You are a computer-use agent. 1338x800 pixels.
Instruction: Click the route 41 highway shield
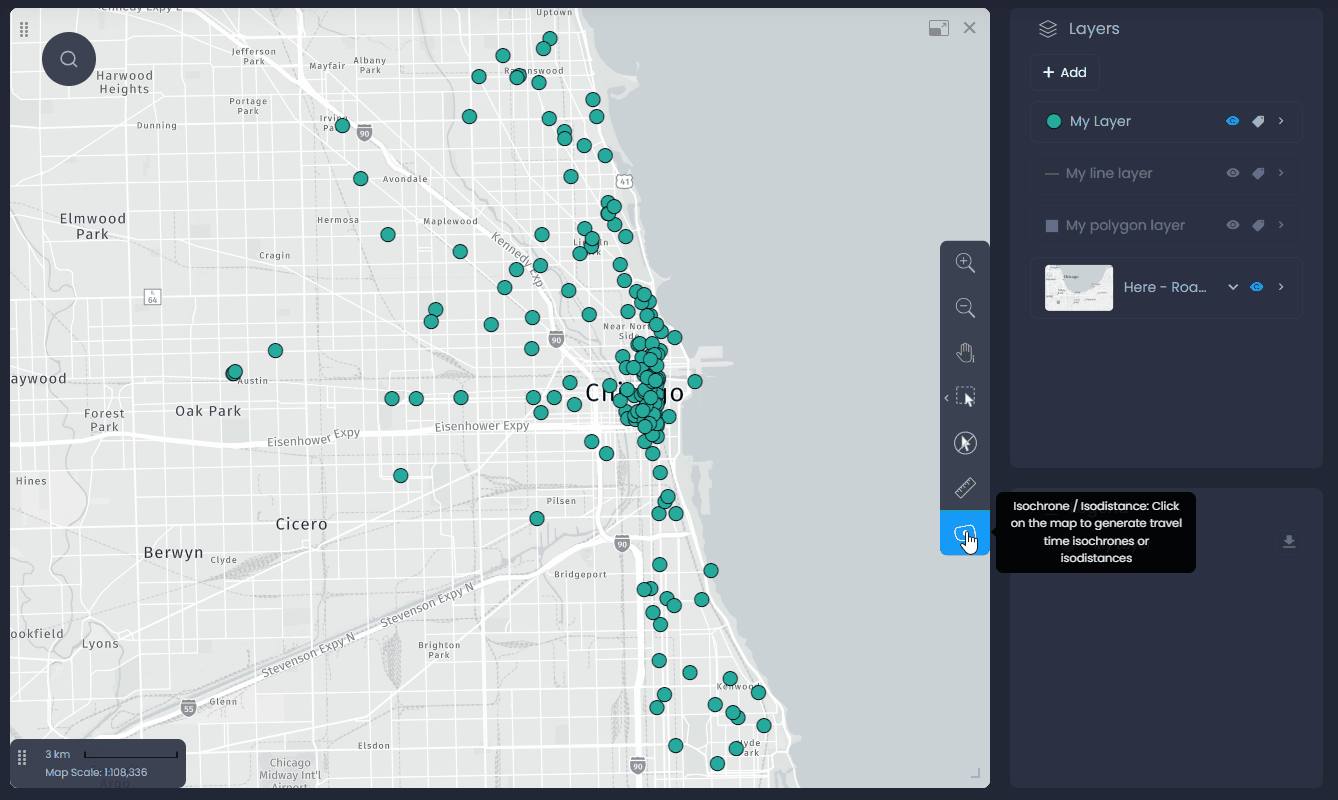tap(625, 181)
